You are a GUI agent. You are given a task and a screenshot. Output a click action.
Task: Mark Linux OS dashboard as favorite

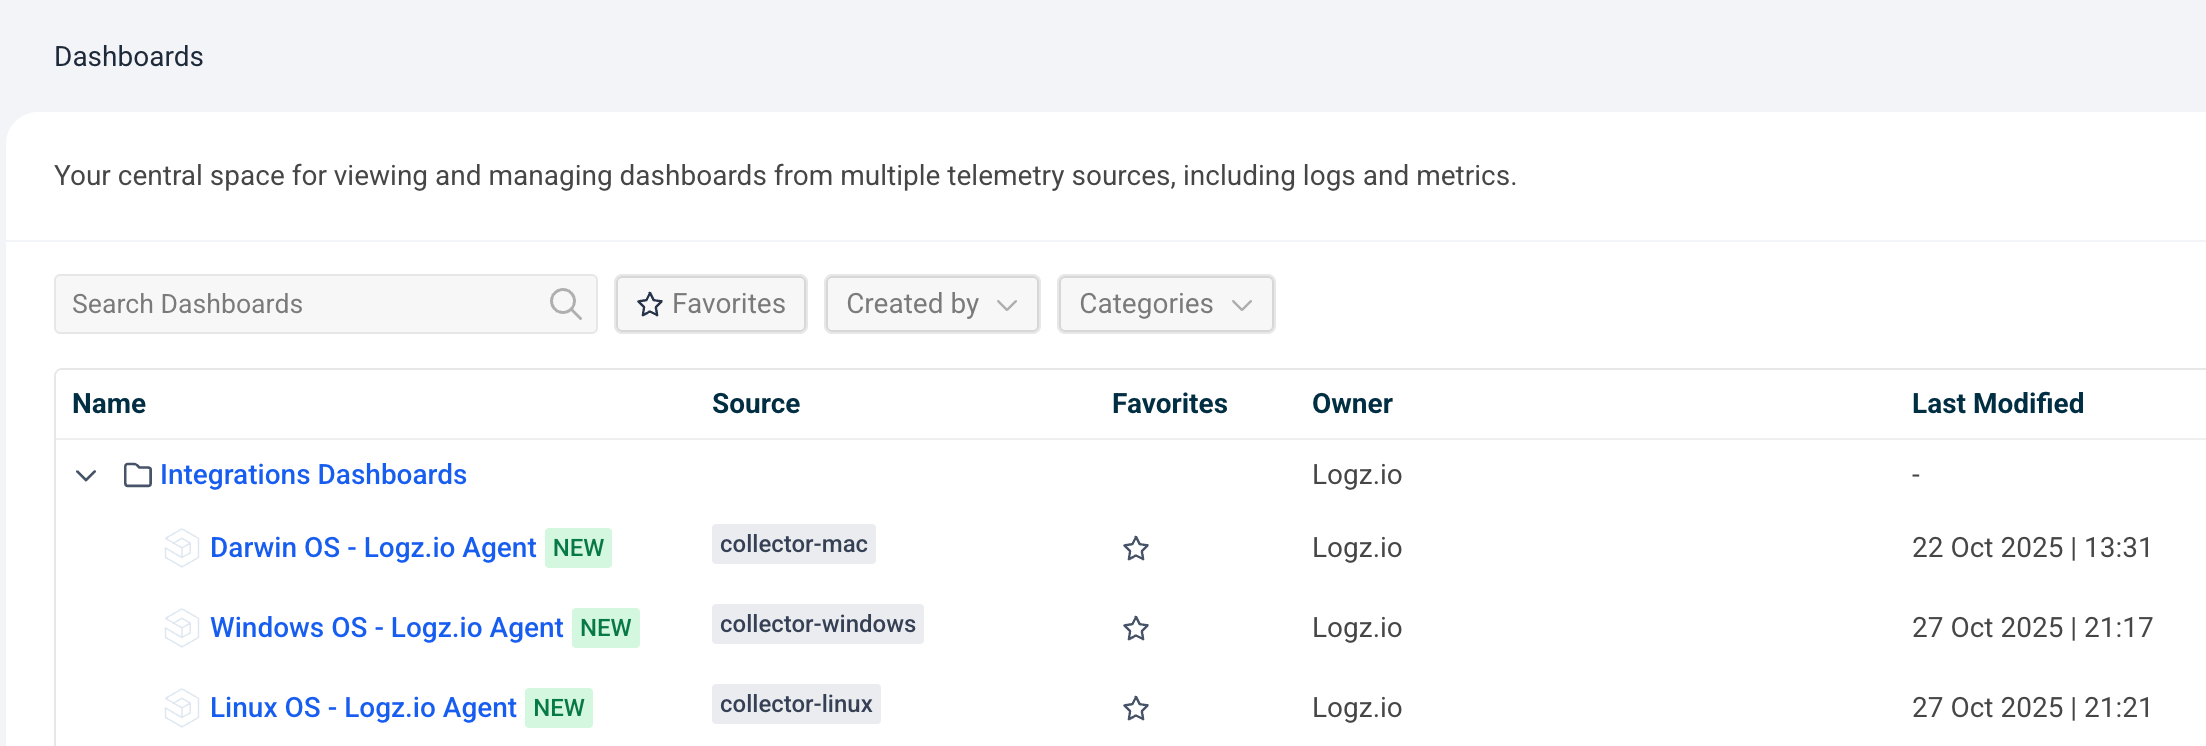[1135, 709]
